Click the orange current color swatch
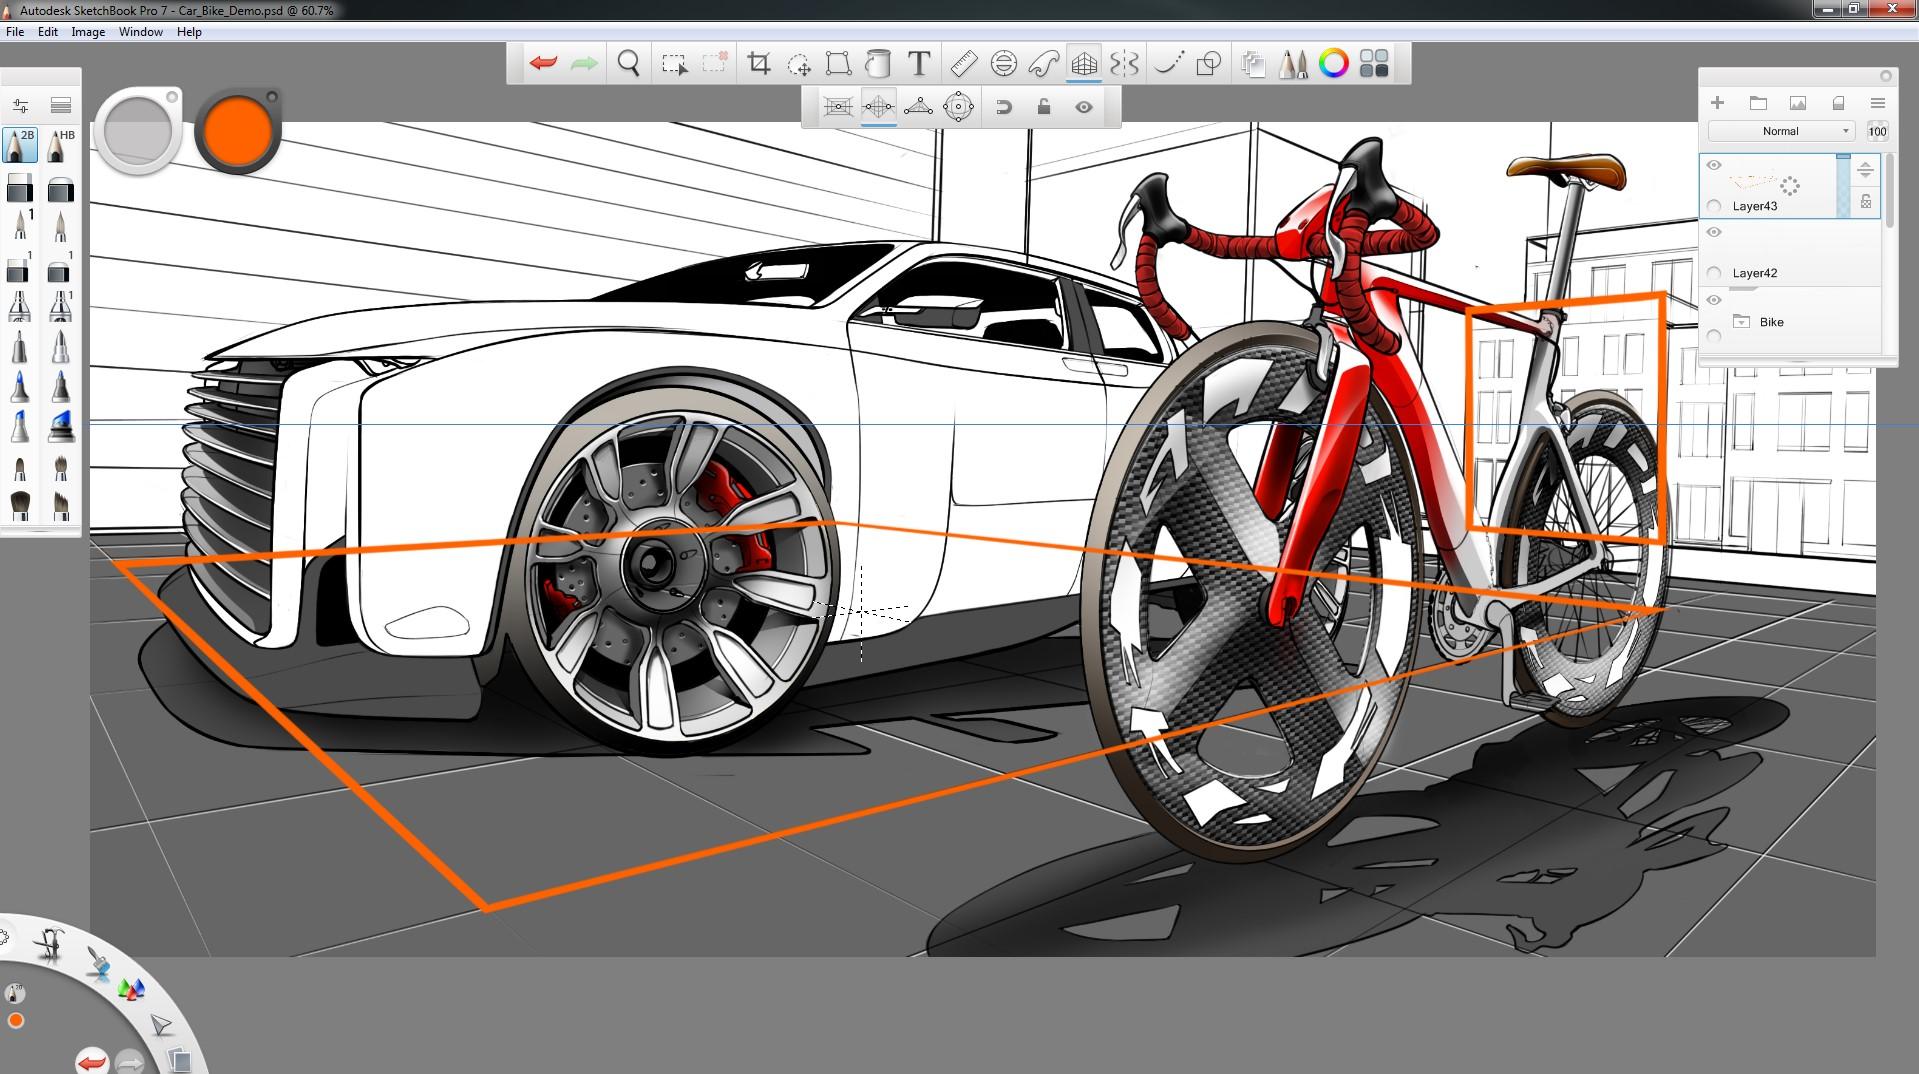The image size is (1919, 1074). pyautogui.click(x=237, y=131)
